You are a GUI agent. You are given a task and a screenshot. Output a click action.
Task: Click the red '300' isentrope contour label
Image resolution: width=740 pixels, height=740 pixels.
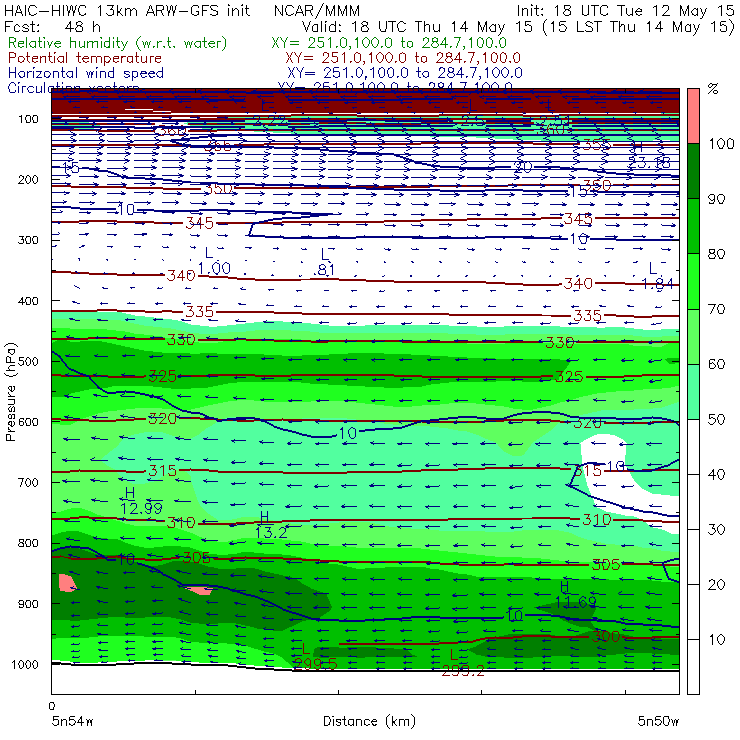click(x=606, y=636)
